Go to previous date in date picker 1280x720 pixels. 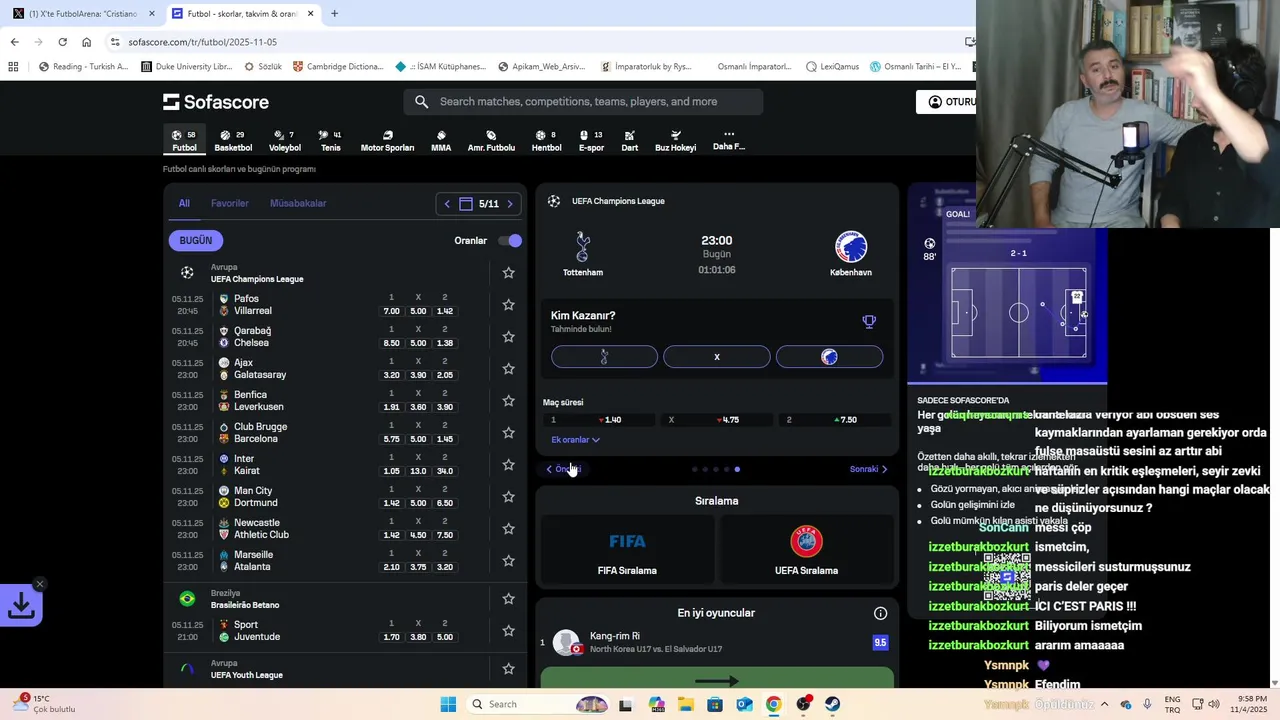point(447,204)
